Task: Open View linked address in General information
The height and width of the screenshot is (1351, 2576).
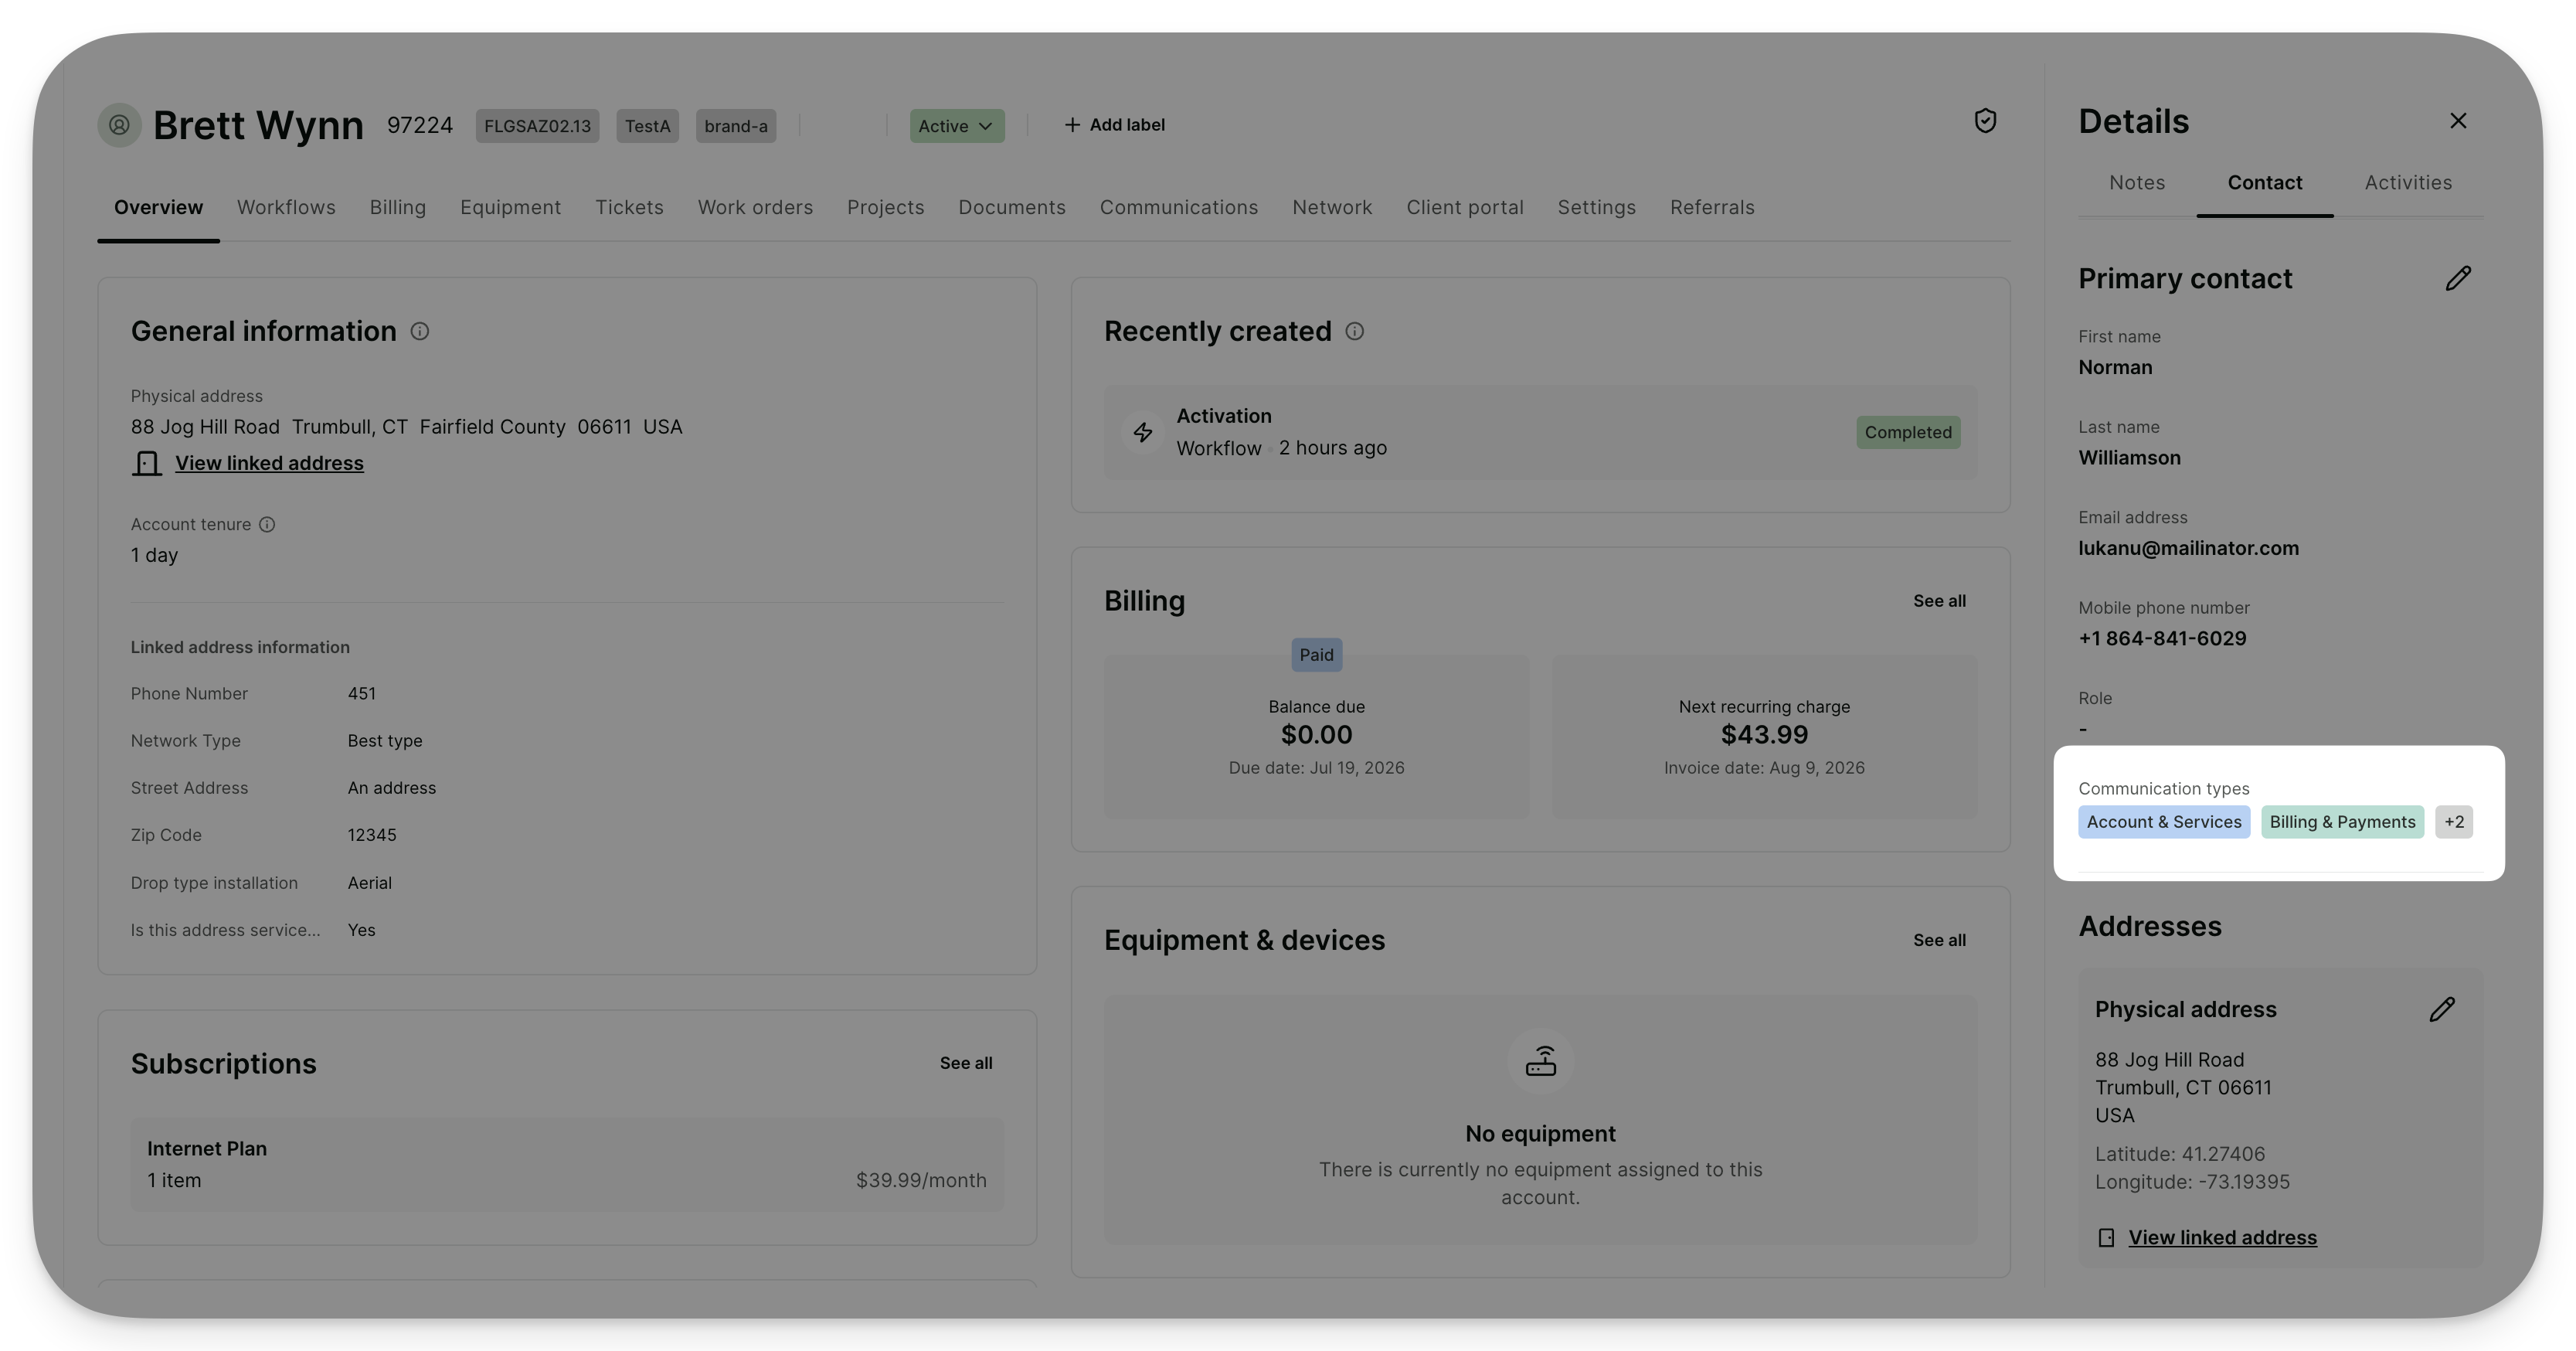Action: tap(269, 463)
